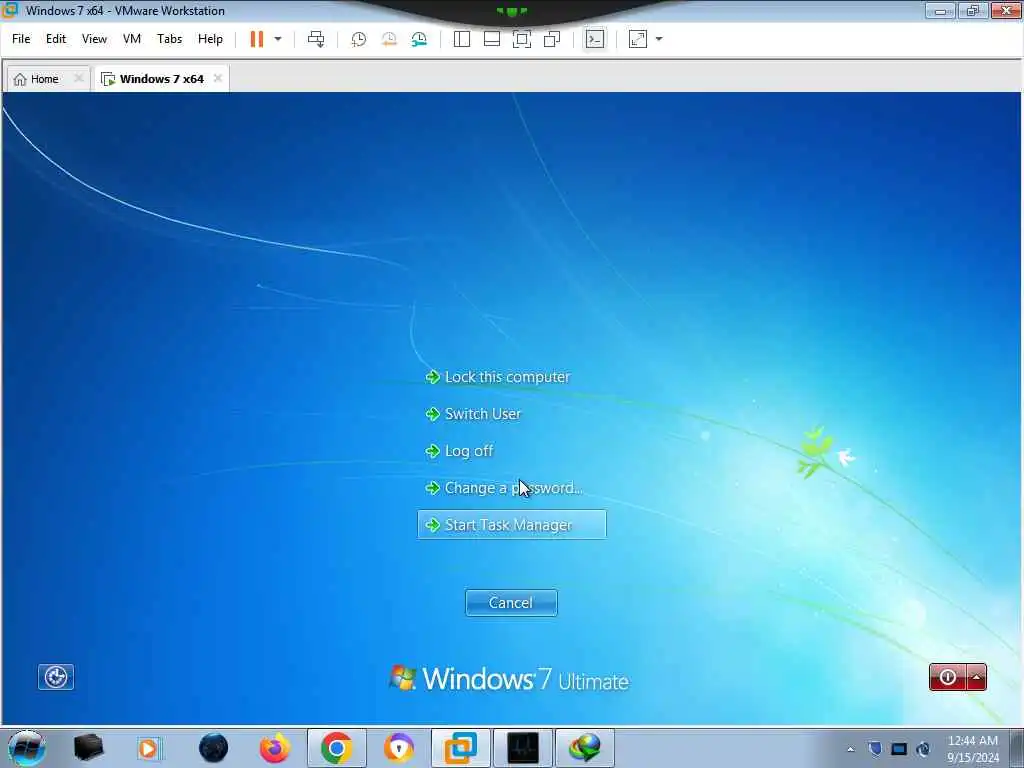Select Change a password option
The height and width of the screenshot is (768, 1024).
[504, 488]
